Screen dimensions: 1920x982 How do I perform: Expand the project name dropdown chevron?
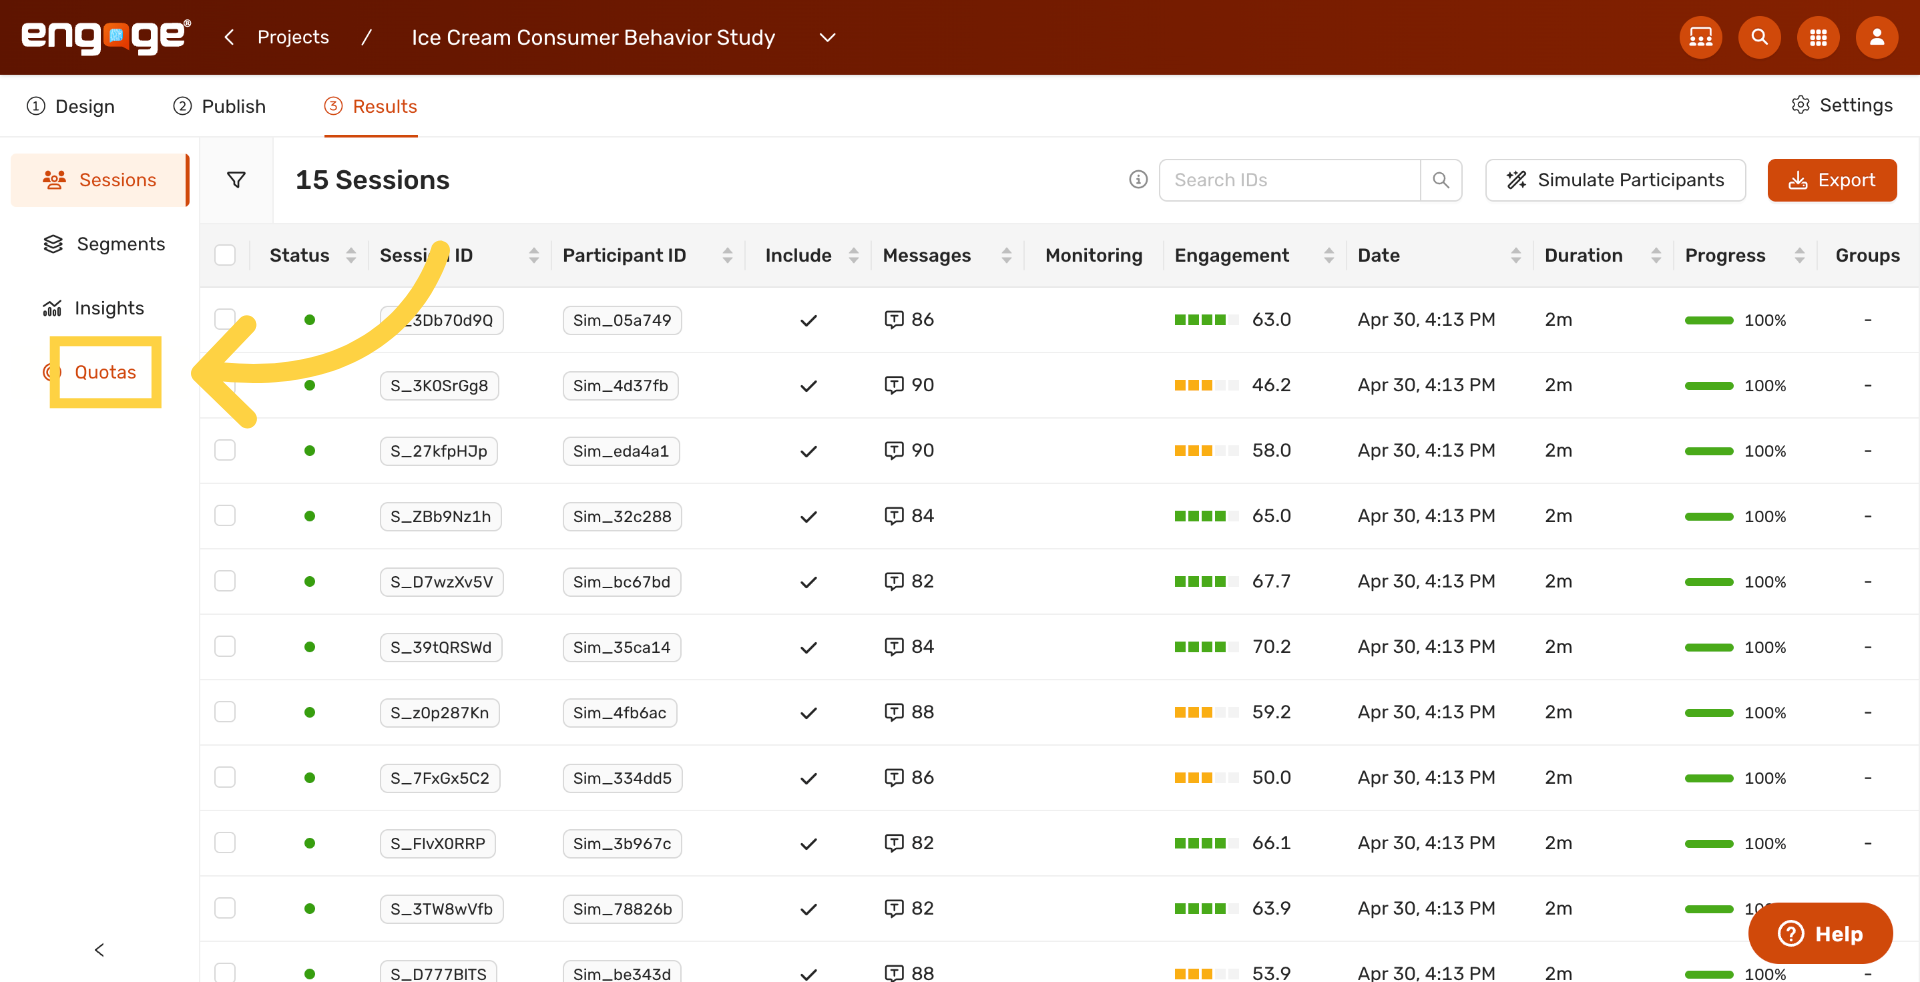pos(827,37)
